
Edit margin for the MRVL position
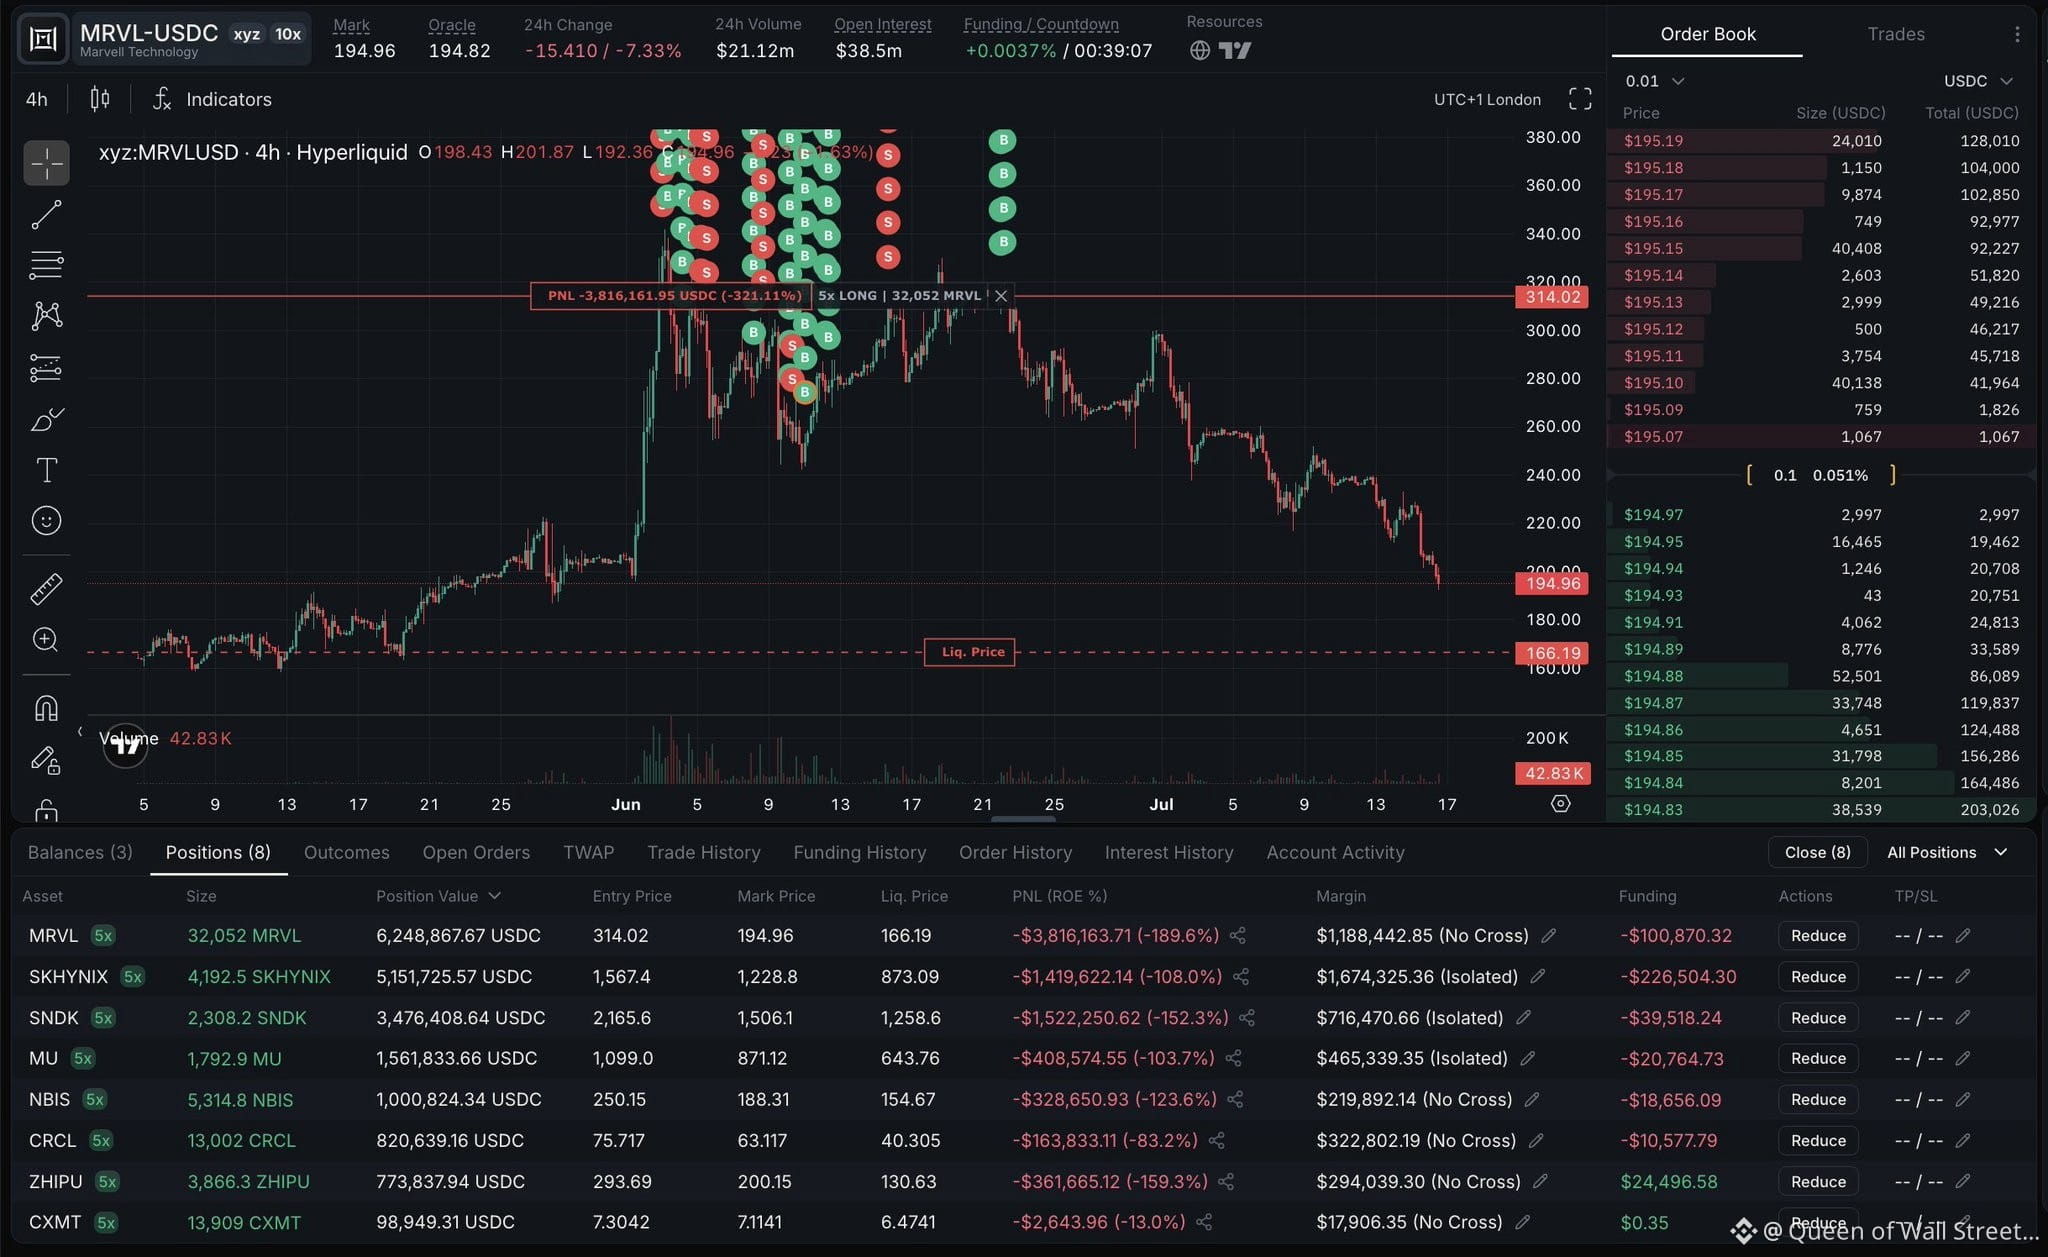(x=1548, y=936)
